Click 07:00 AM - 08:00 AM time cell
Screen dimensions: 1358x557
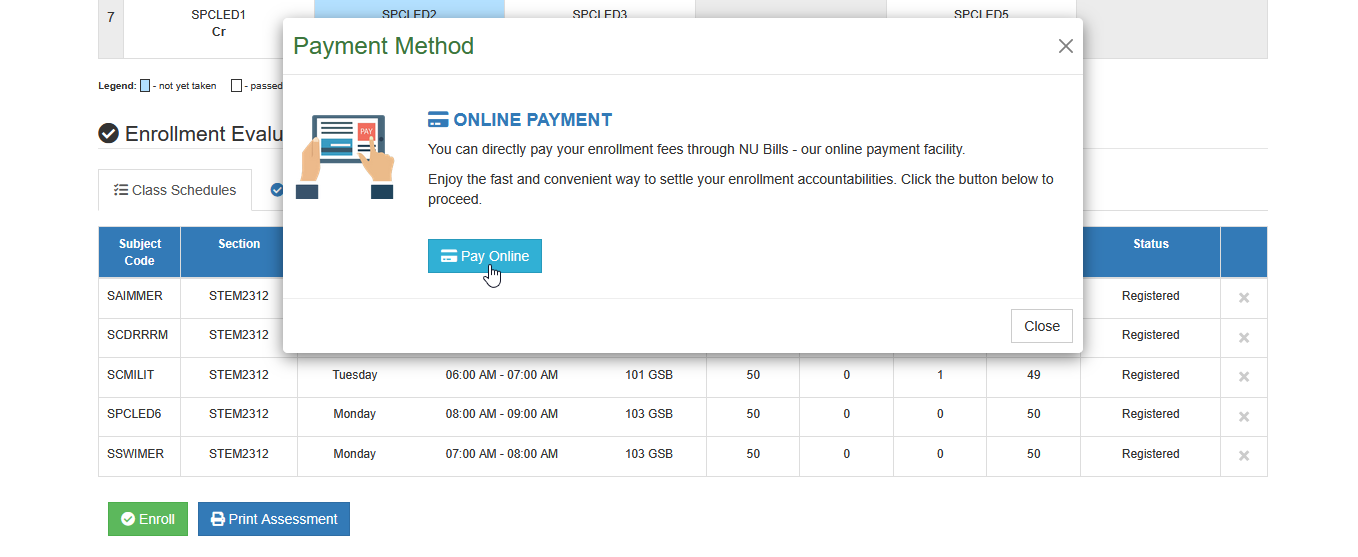tap(502, 454)
